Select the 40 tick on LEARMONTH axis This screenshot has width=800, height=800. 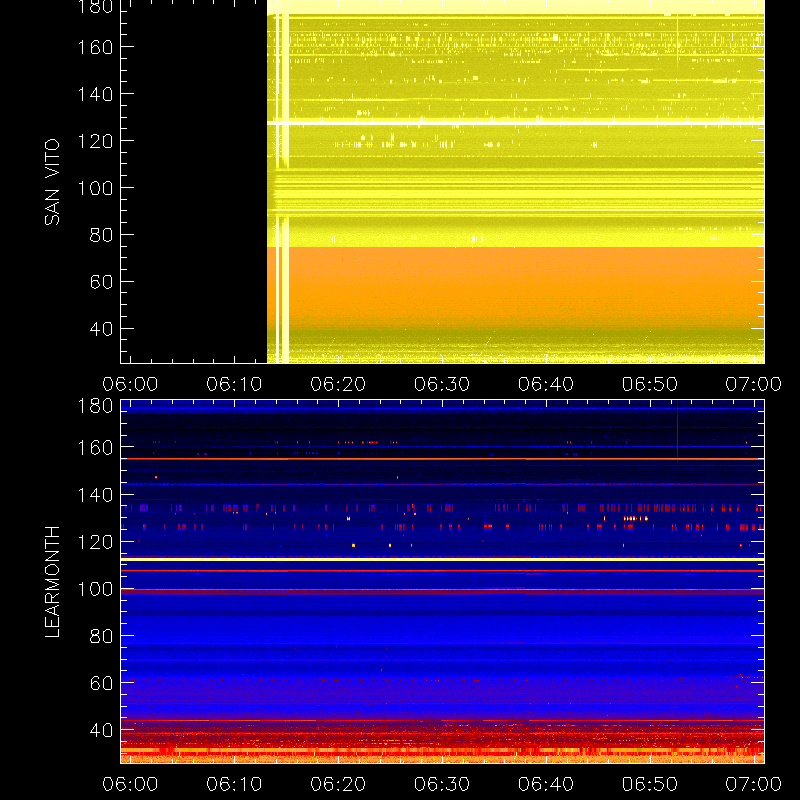(101, 730)
